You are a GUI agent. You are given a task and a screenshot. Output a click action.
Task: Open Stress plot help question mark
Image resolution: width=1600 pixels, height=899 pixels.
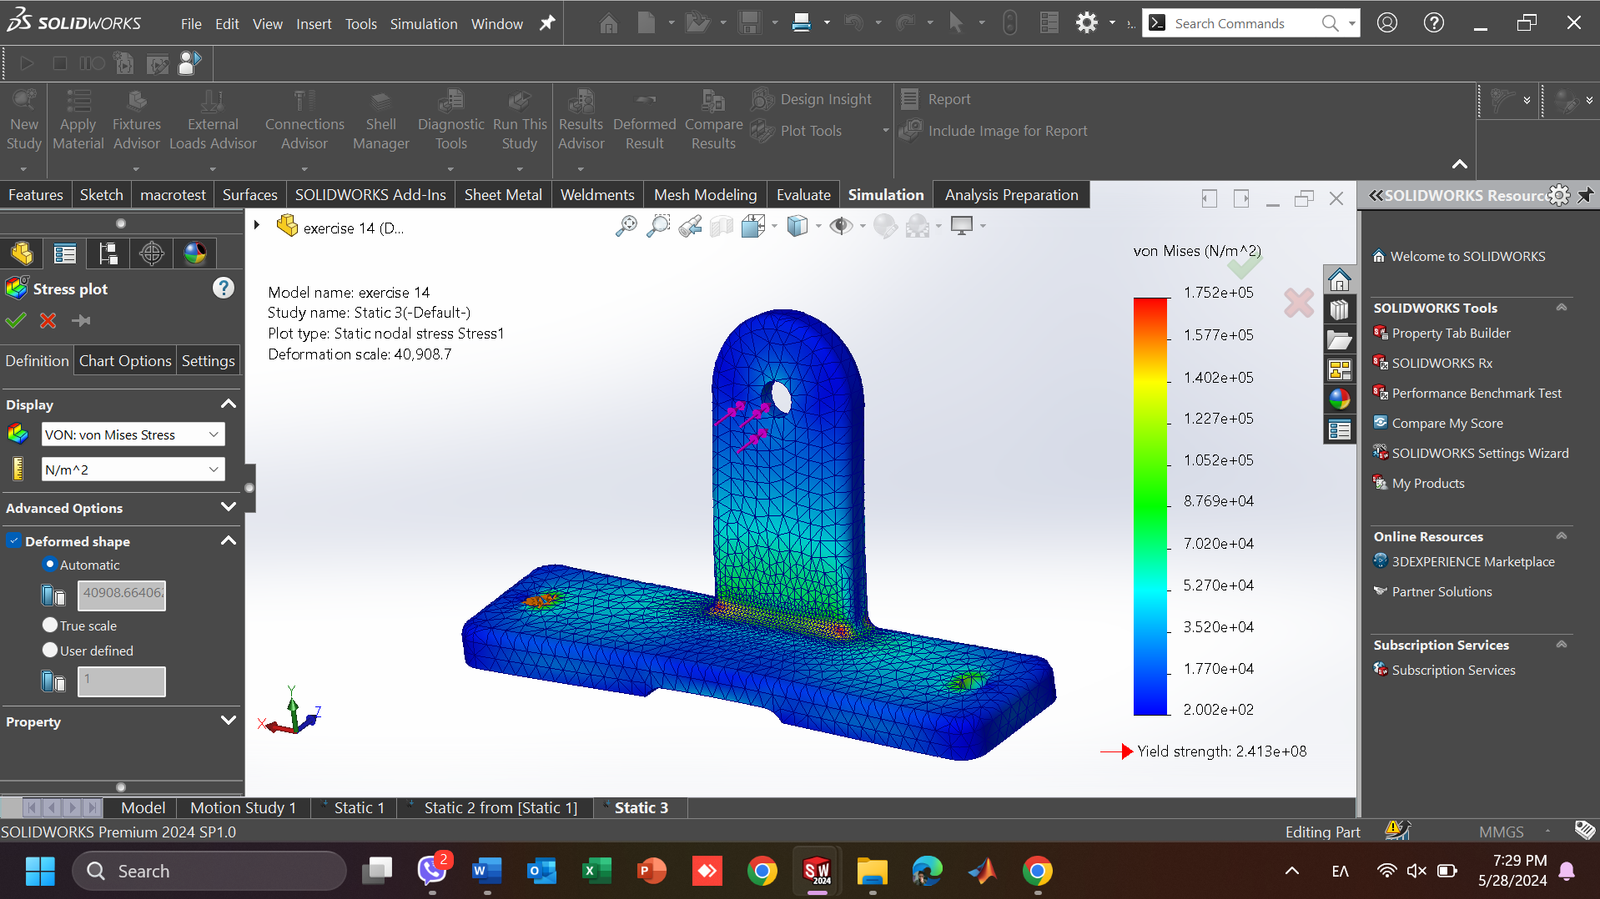(x=223, y=288)
